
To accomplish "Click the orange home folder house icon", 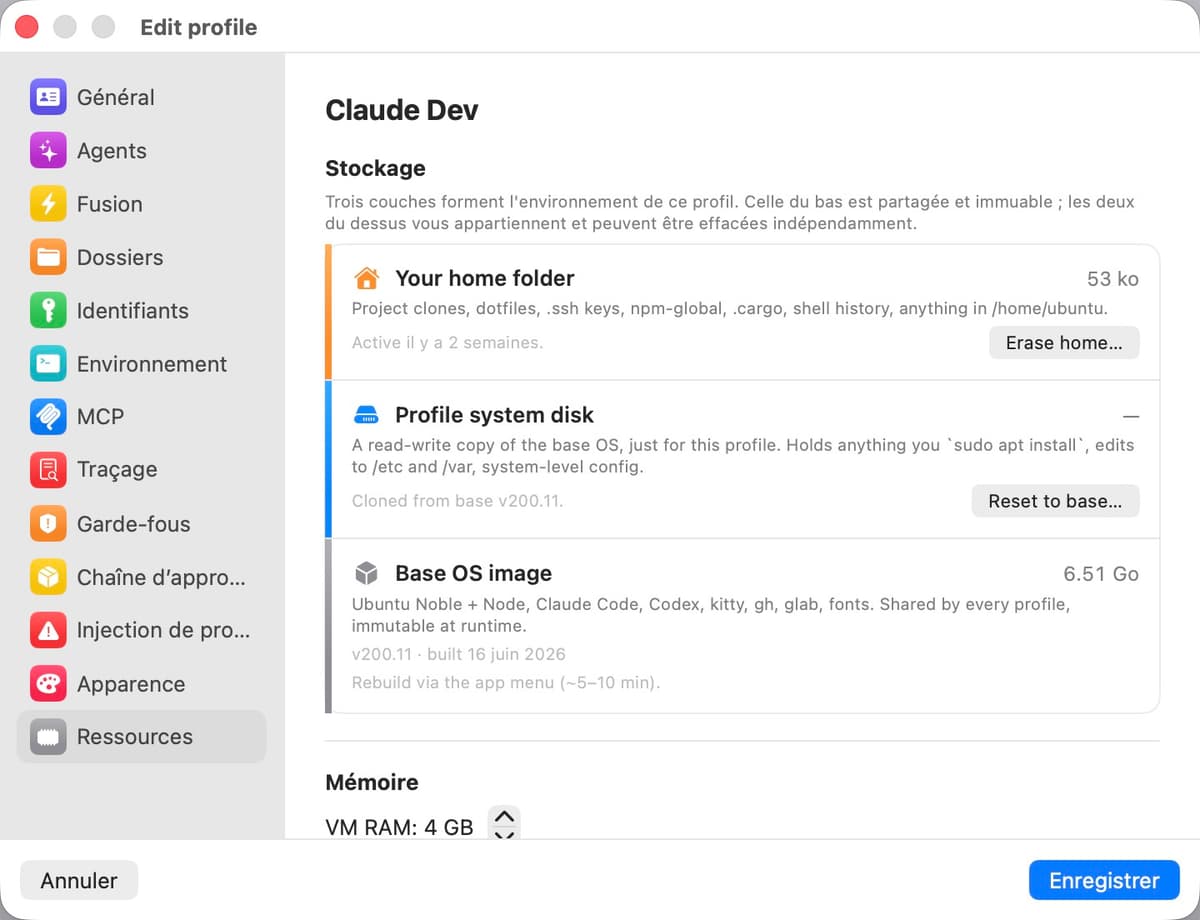I will pyautogui.click(x=367, y=278).
